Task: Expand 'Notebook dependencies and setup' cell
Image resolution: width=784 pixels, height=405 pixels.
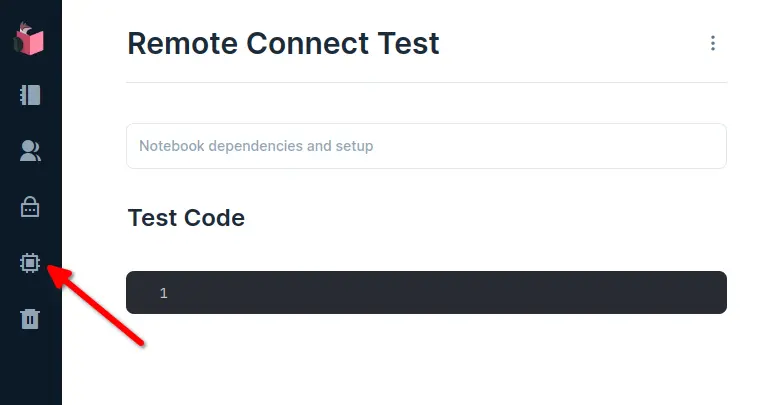Action: [426, 146]
